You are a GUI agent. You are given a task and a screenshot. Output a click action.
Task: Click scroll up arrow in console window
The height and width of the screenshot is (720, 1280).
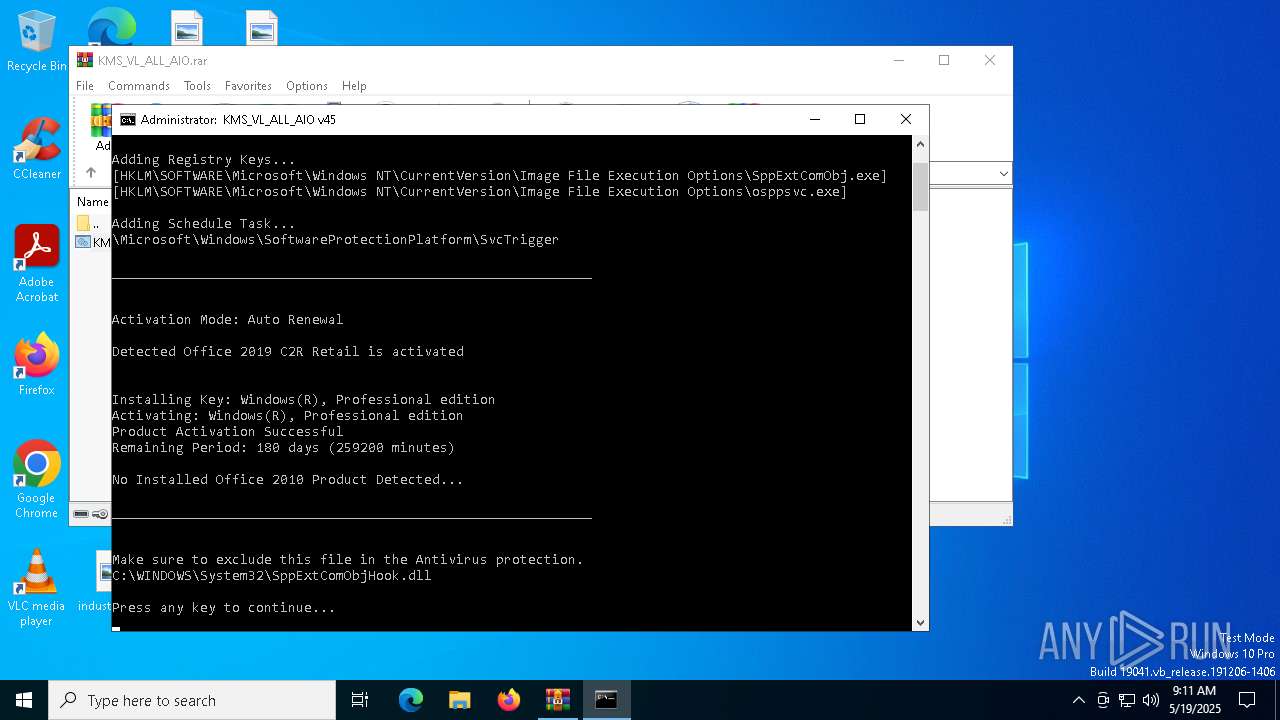(x=921, y=144)
